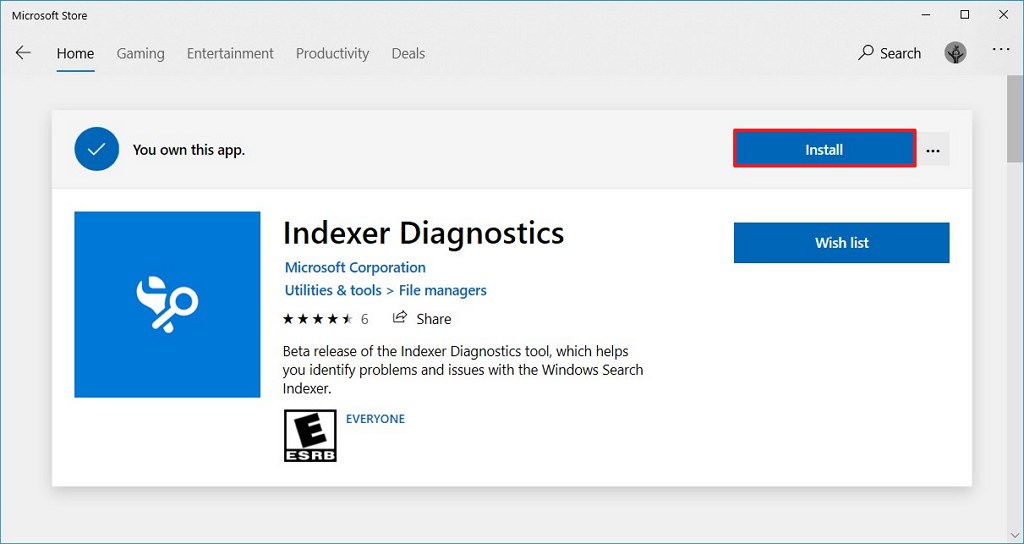Screen dimensions: 1024x544
Task: Click the owned app checkmark icon
Action: point(97,149)
